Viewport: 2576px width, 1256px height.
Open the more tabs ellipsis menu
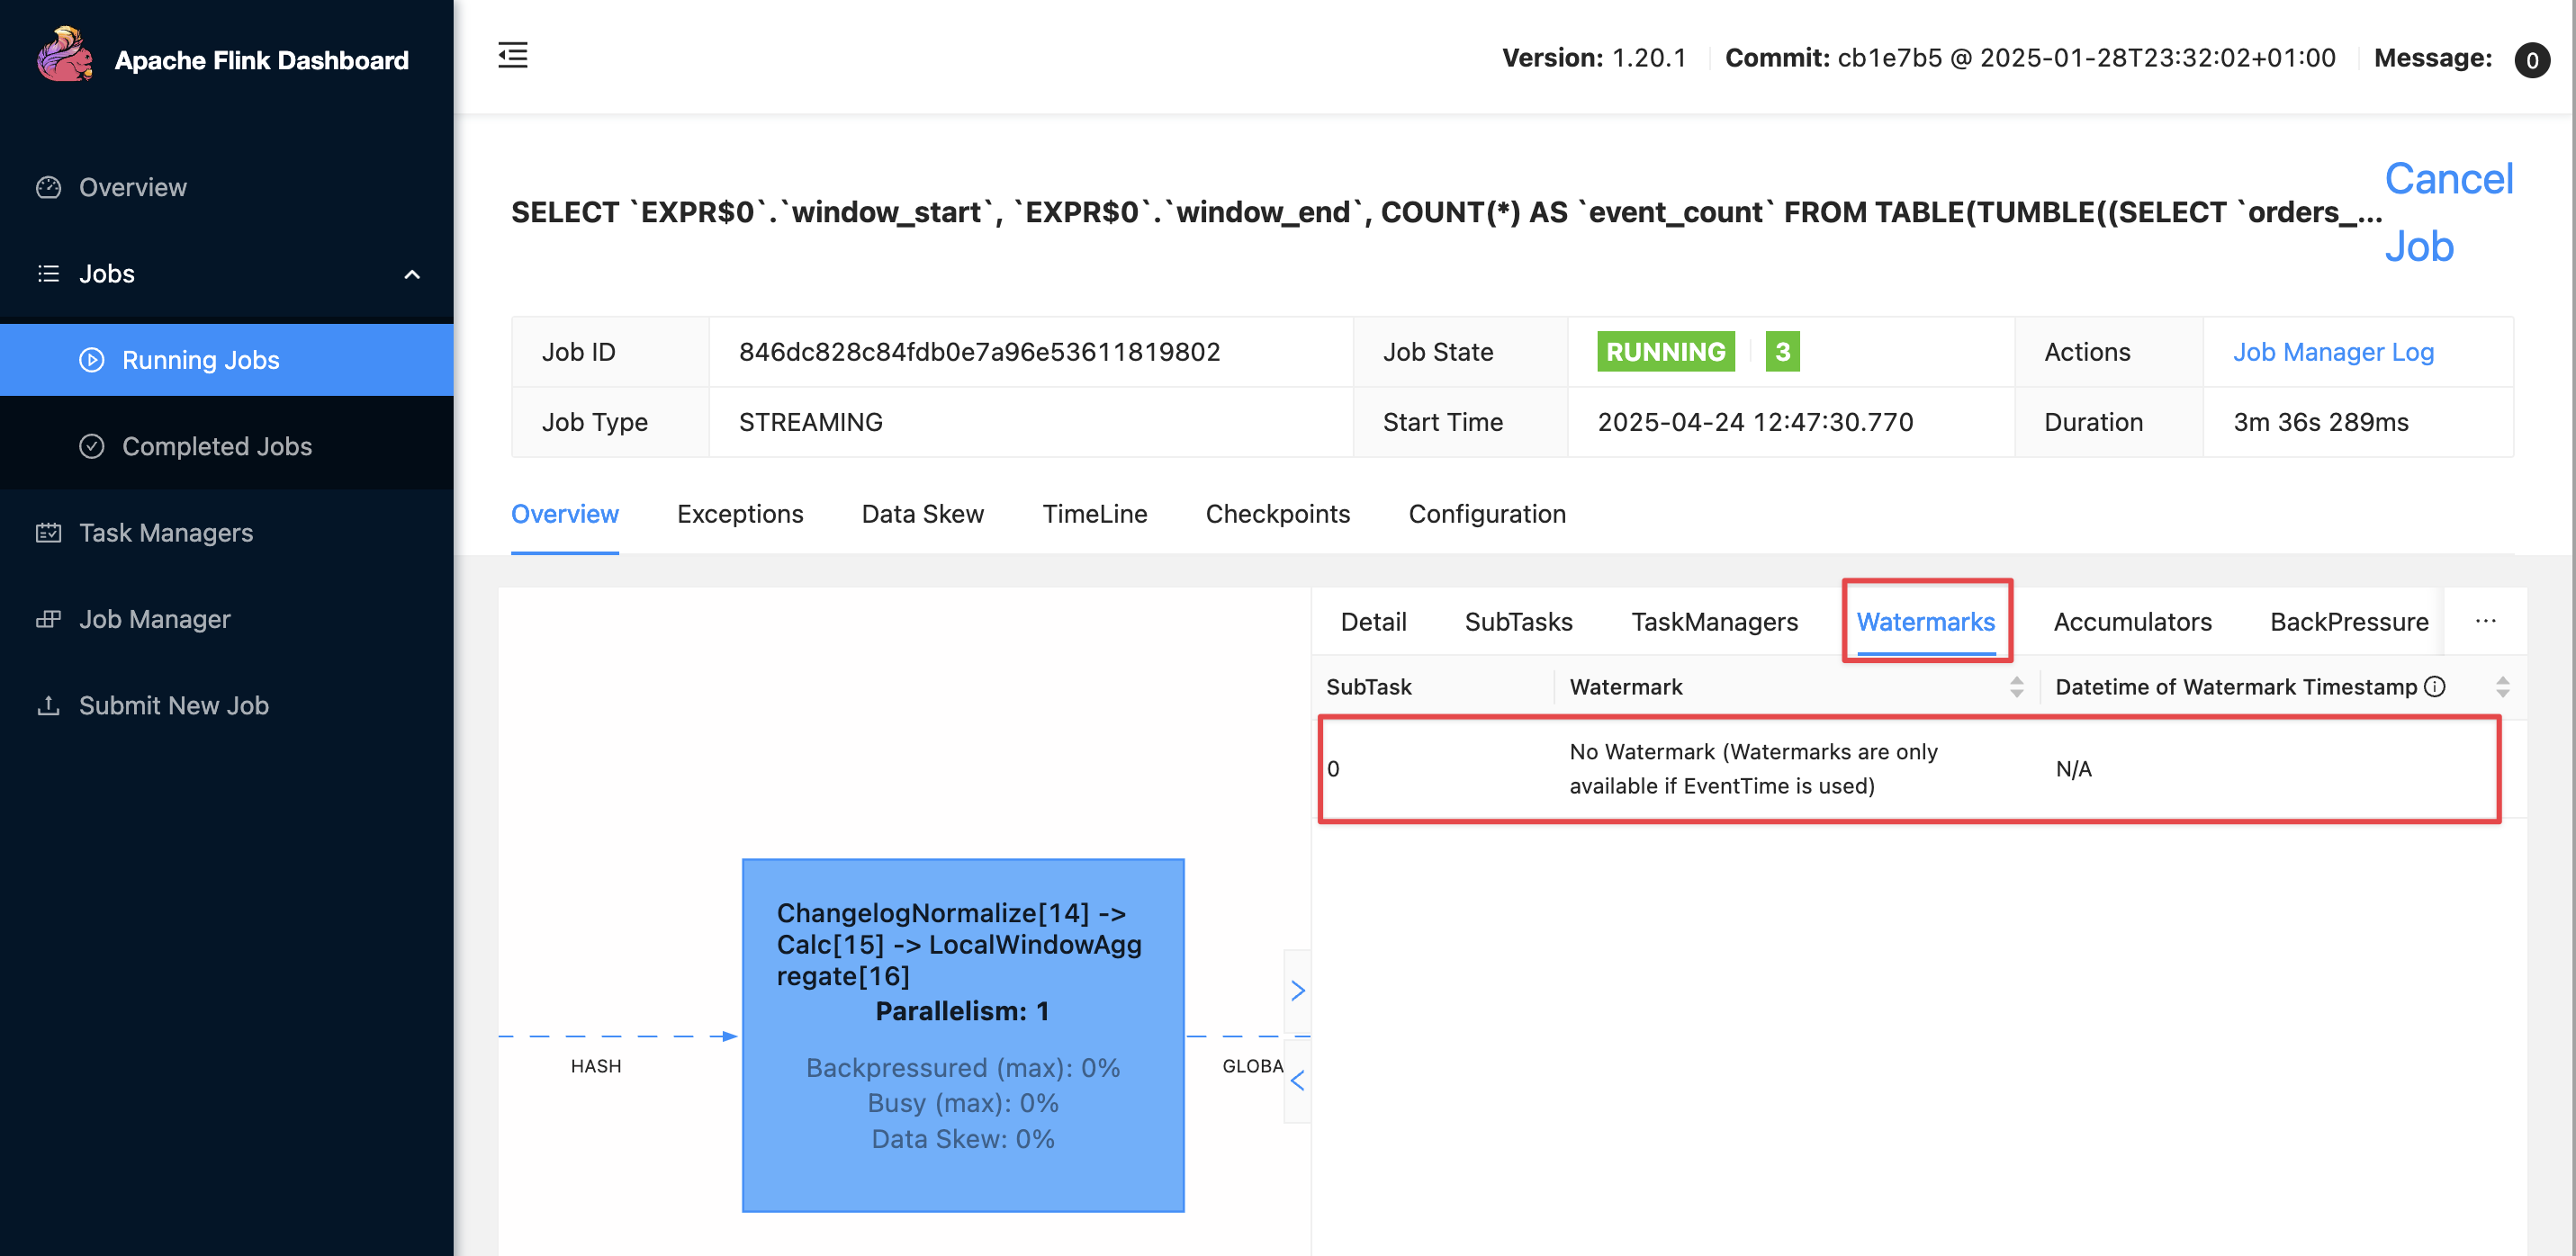point(2485,621)
